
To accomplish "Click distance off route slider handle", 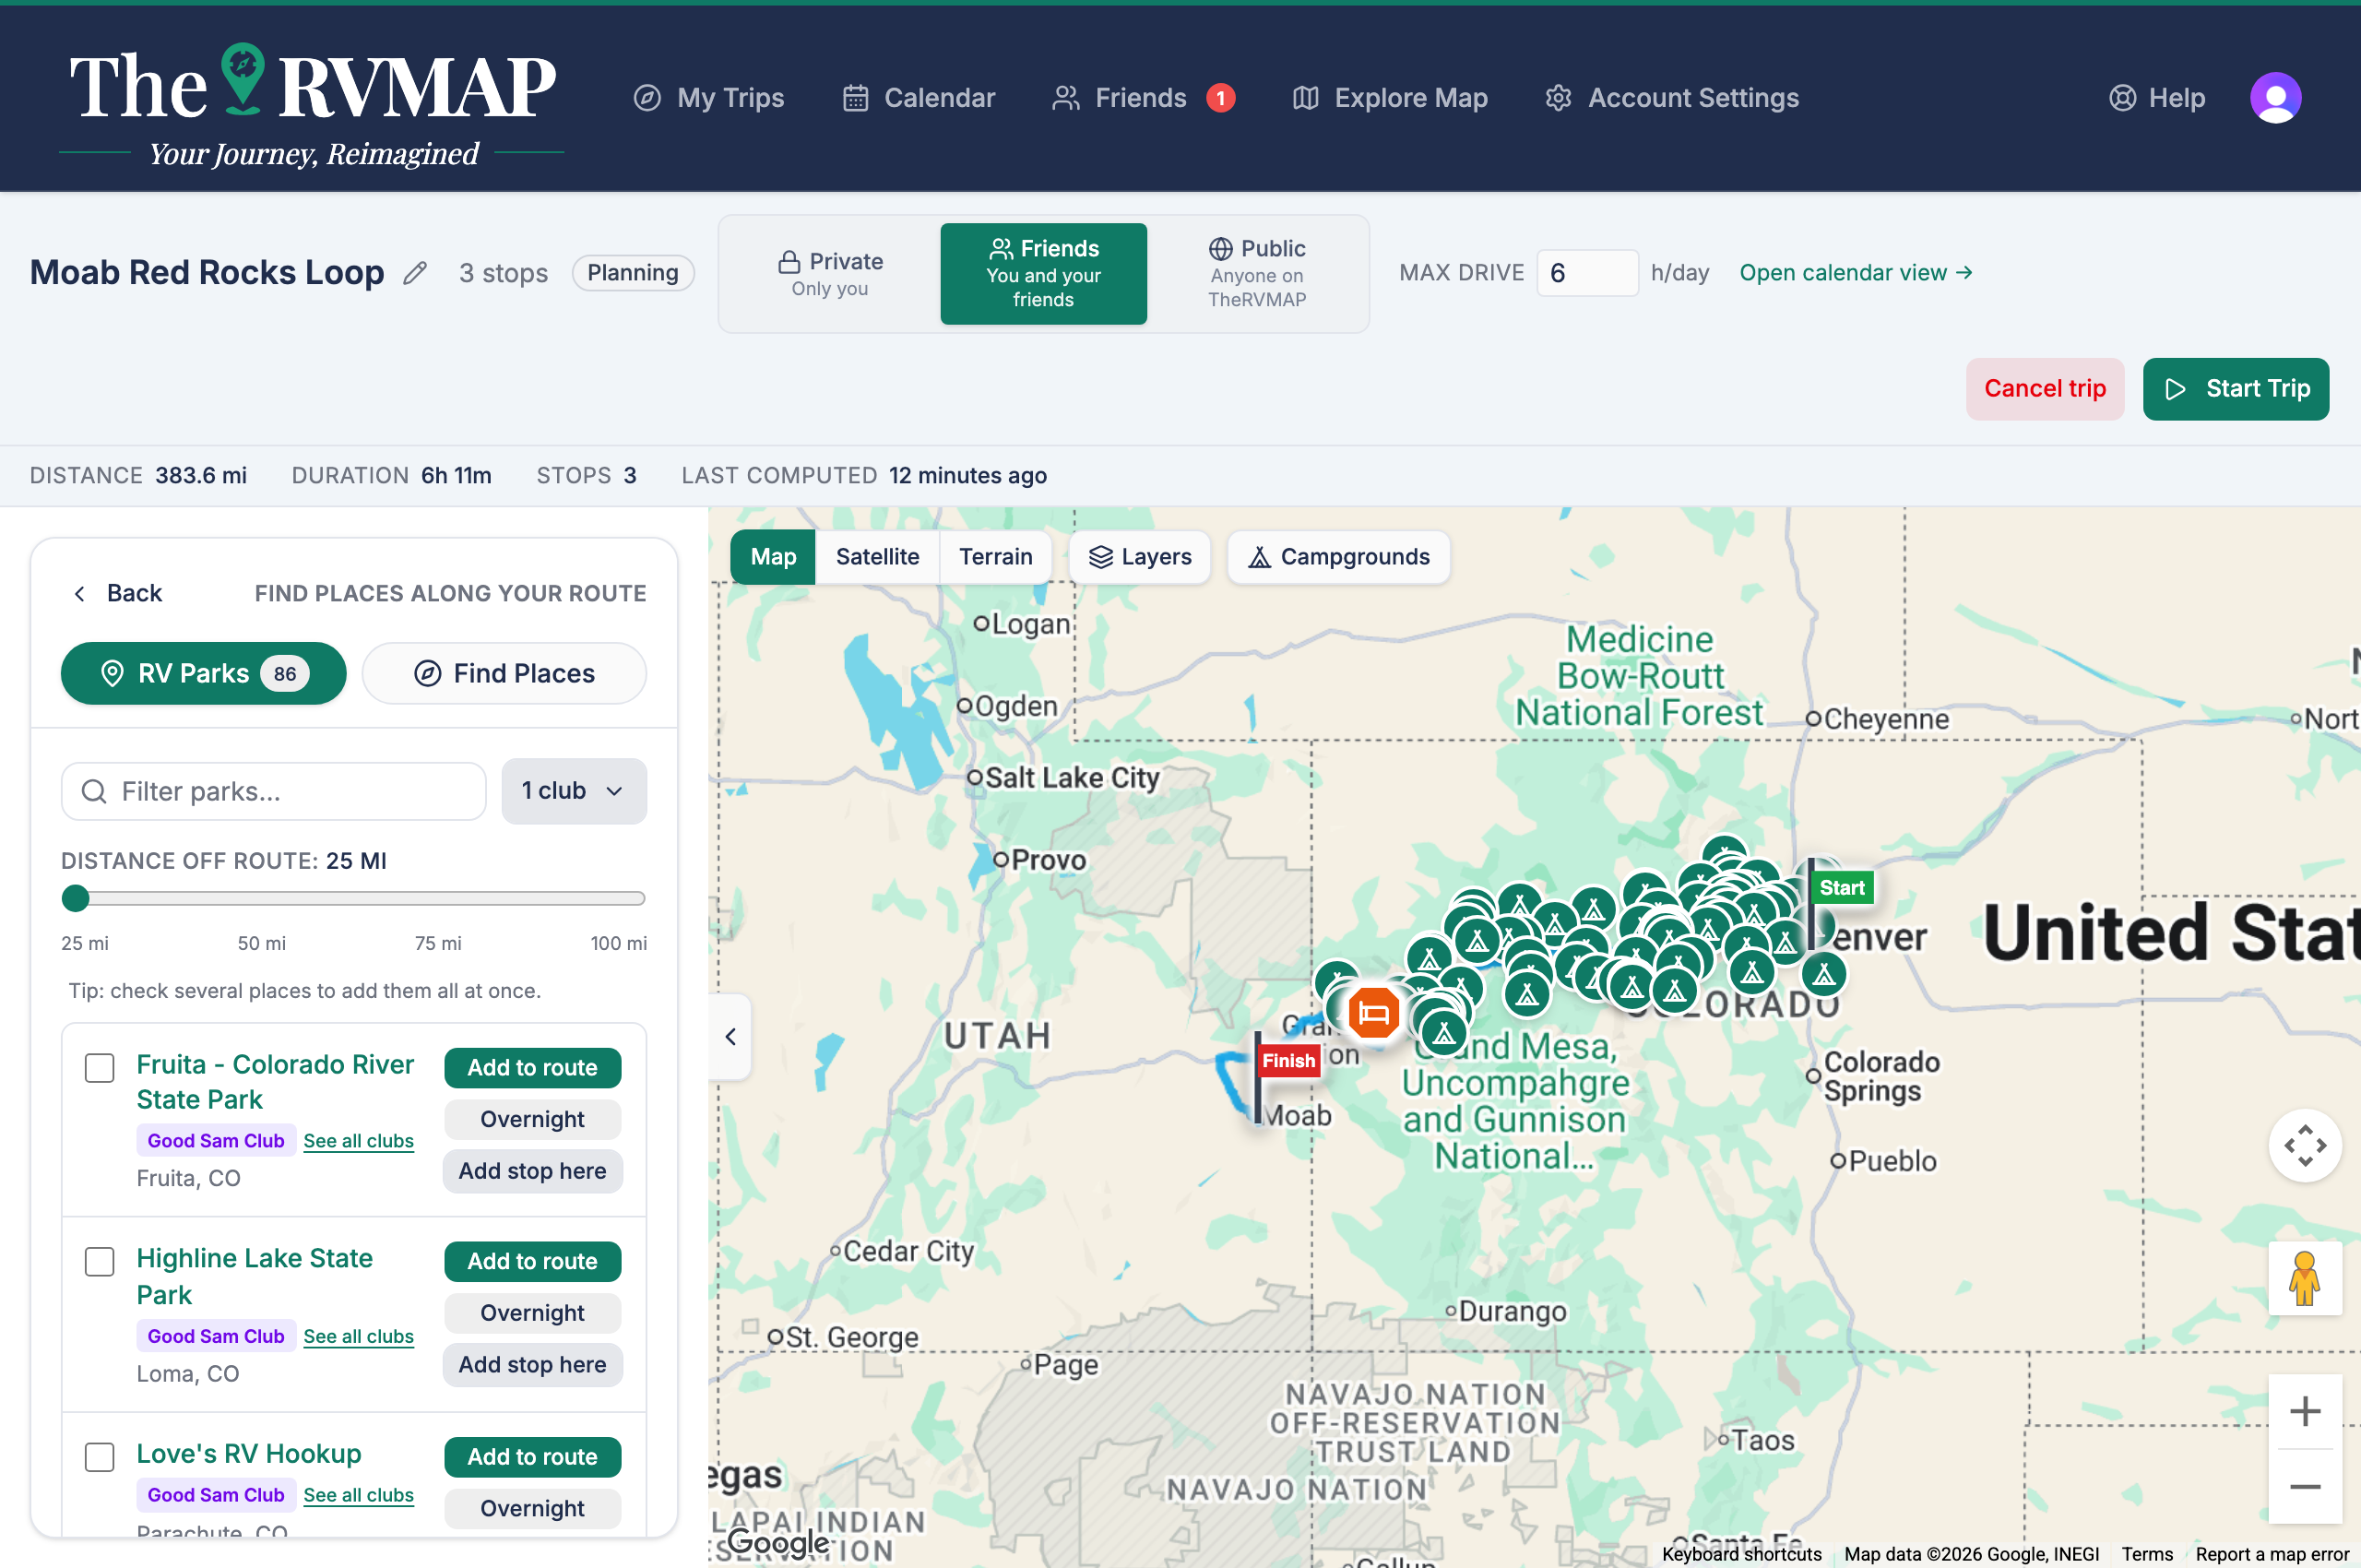I will pos(75,899).
